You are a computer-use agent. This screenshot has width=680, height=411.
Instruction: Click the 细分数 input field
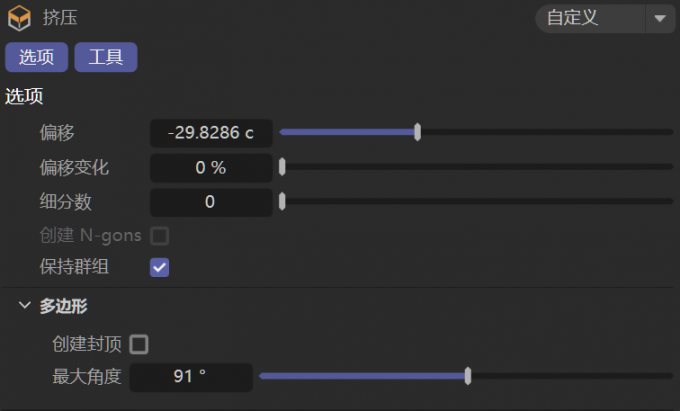pyautogui.click(x=211, y=202)
